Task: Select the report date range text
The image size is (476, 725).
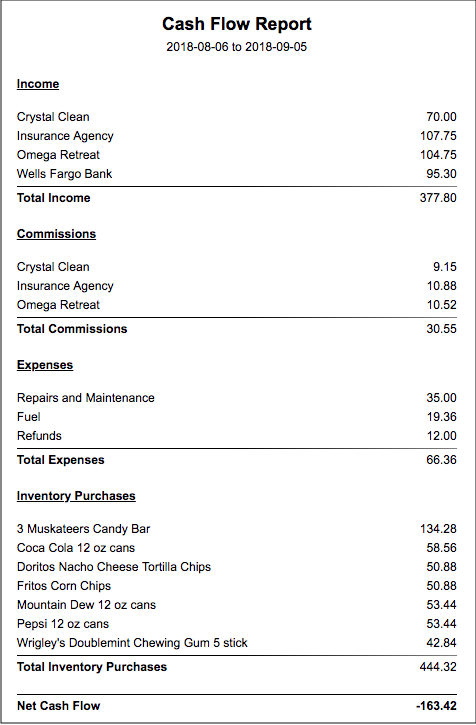Action: tap(236, 47)
